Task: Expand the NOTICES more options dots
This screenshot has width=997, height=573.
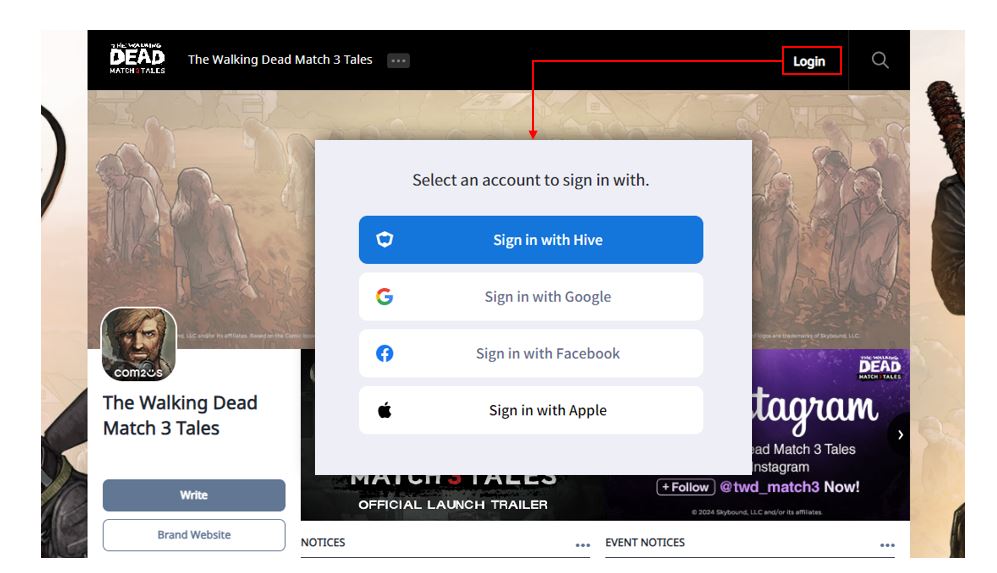Action: [582, 545]
